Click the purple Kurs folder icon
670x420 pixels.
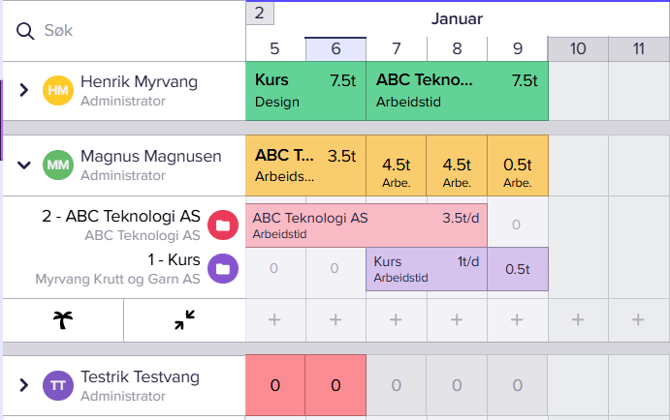coord(223,269)
